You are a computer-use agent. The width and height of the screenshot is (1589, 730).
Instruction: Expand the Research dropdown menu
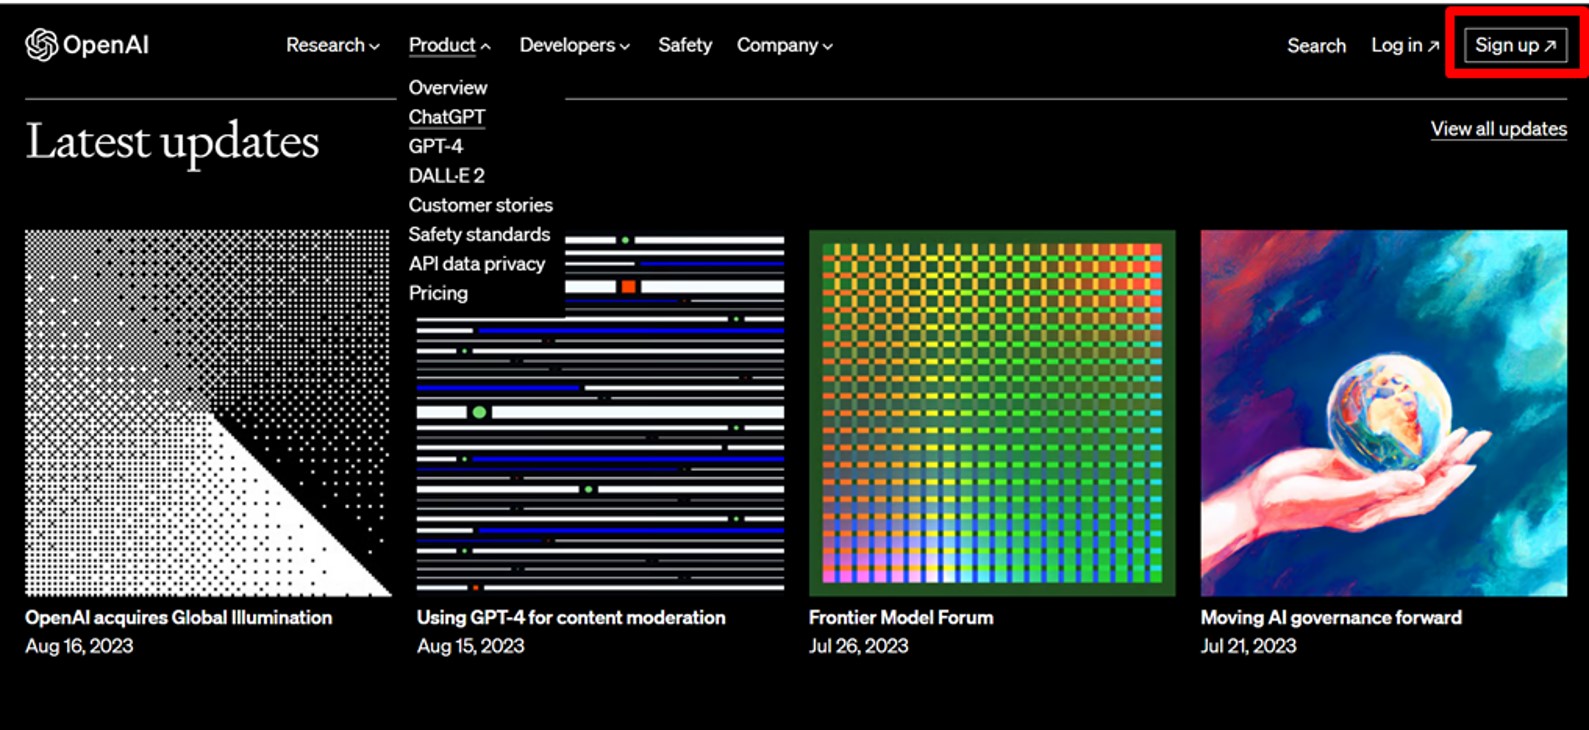[332, 45]
